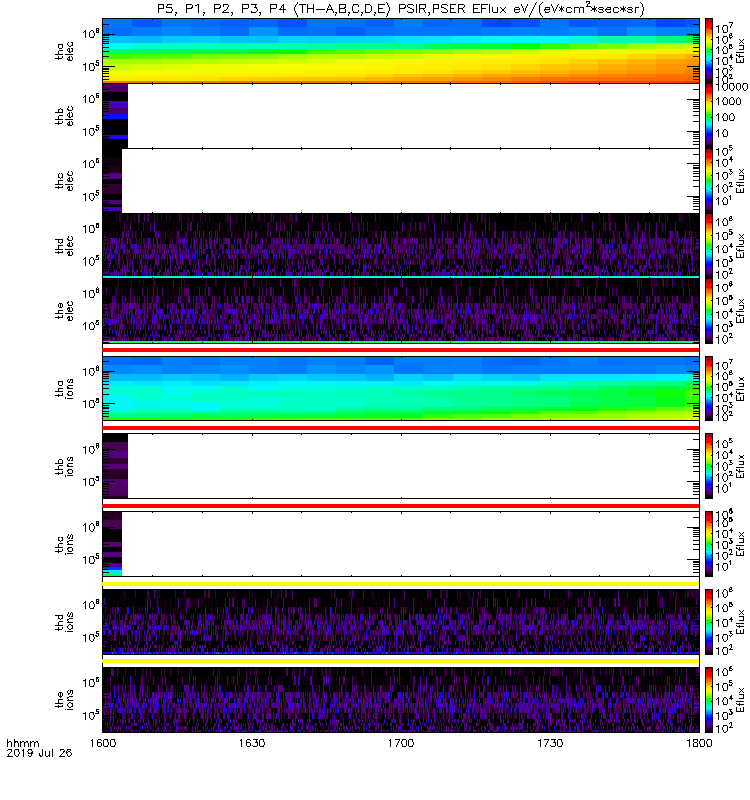Click the thb ions data strip at 1600
The image size is (750, 800).
115,466
